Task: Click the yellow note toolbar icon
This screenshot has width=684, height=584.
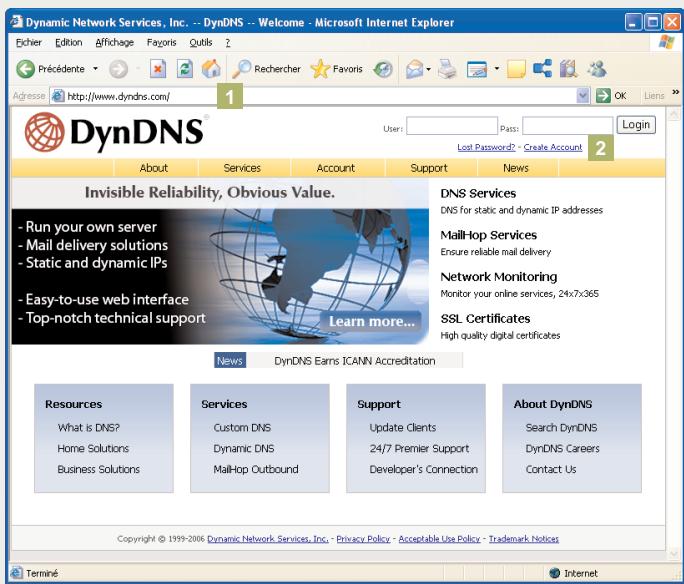Action: tap(516, 69)
